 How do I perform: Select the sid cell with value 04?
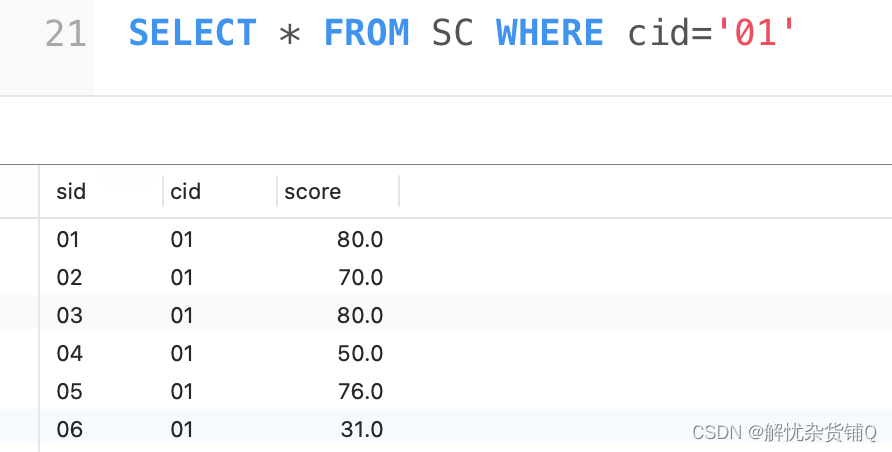[x=69, y=353]
